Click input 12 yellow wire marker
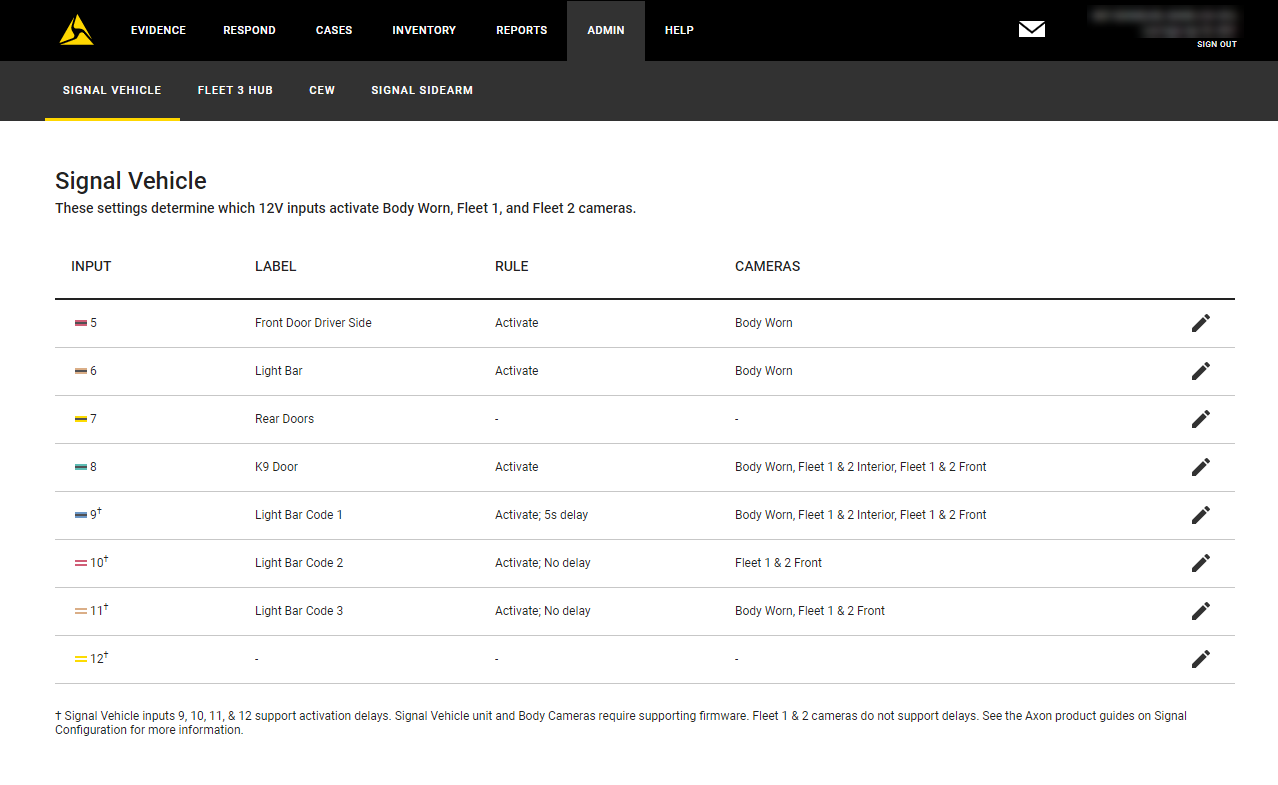The width and height of the screenshot is (1278, 785). (81, 659)
